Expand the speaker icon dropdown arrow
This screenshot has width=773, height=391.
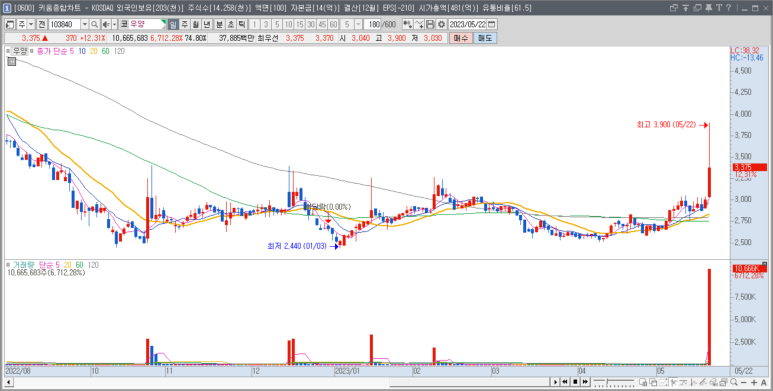point(114,24)
